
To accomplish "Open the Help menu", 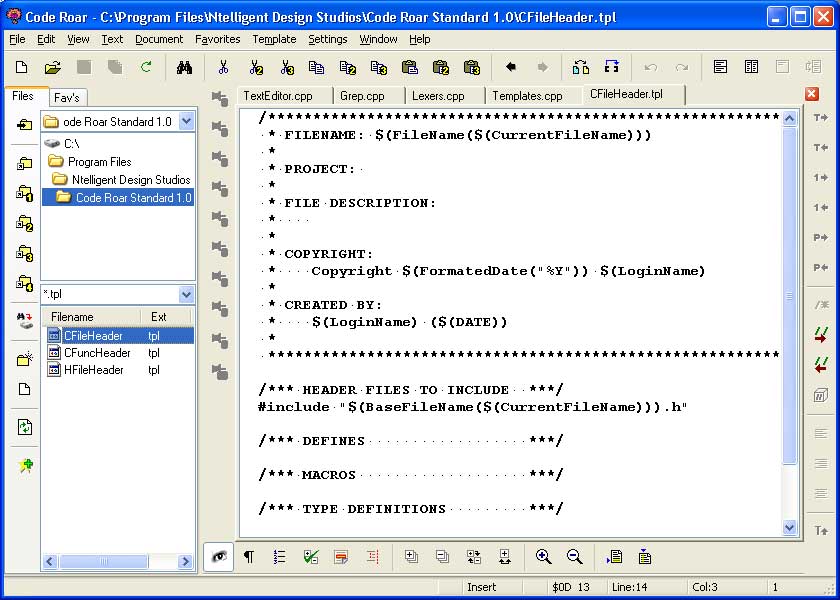I will tap(419, 39).
